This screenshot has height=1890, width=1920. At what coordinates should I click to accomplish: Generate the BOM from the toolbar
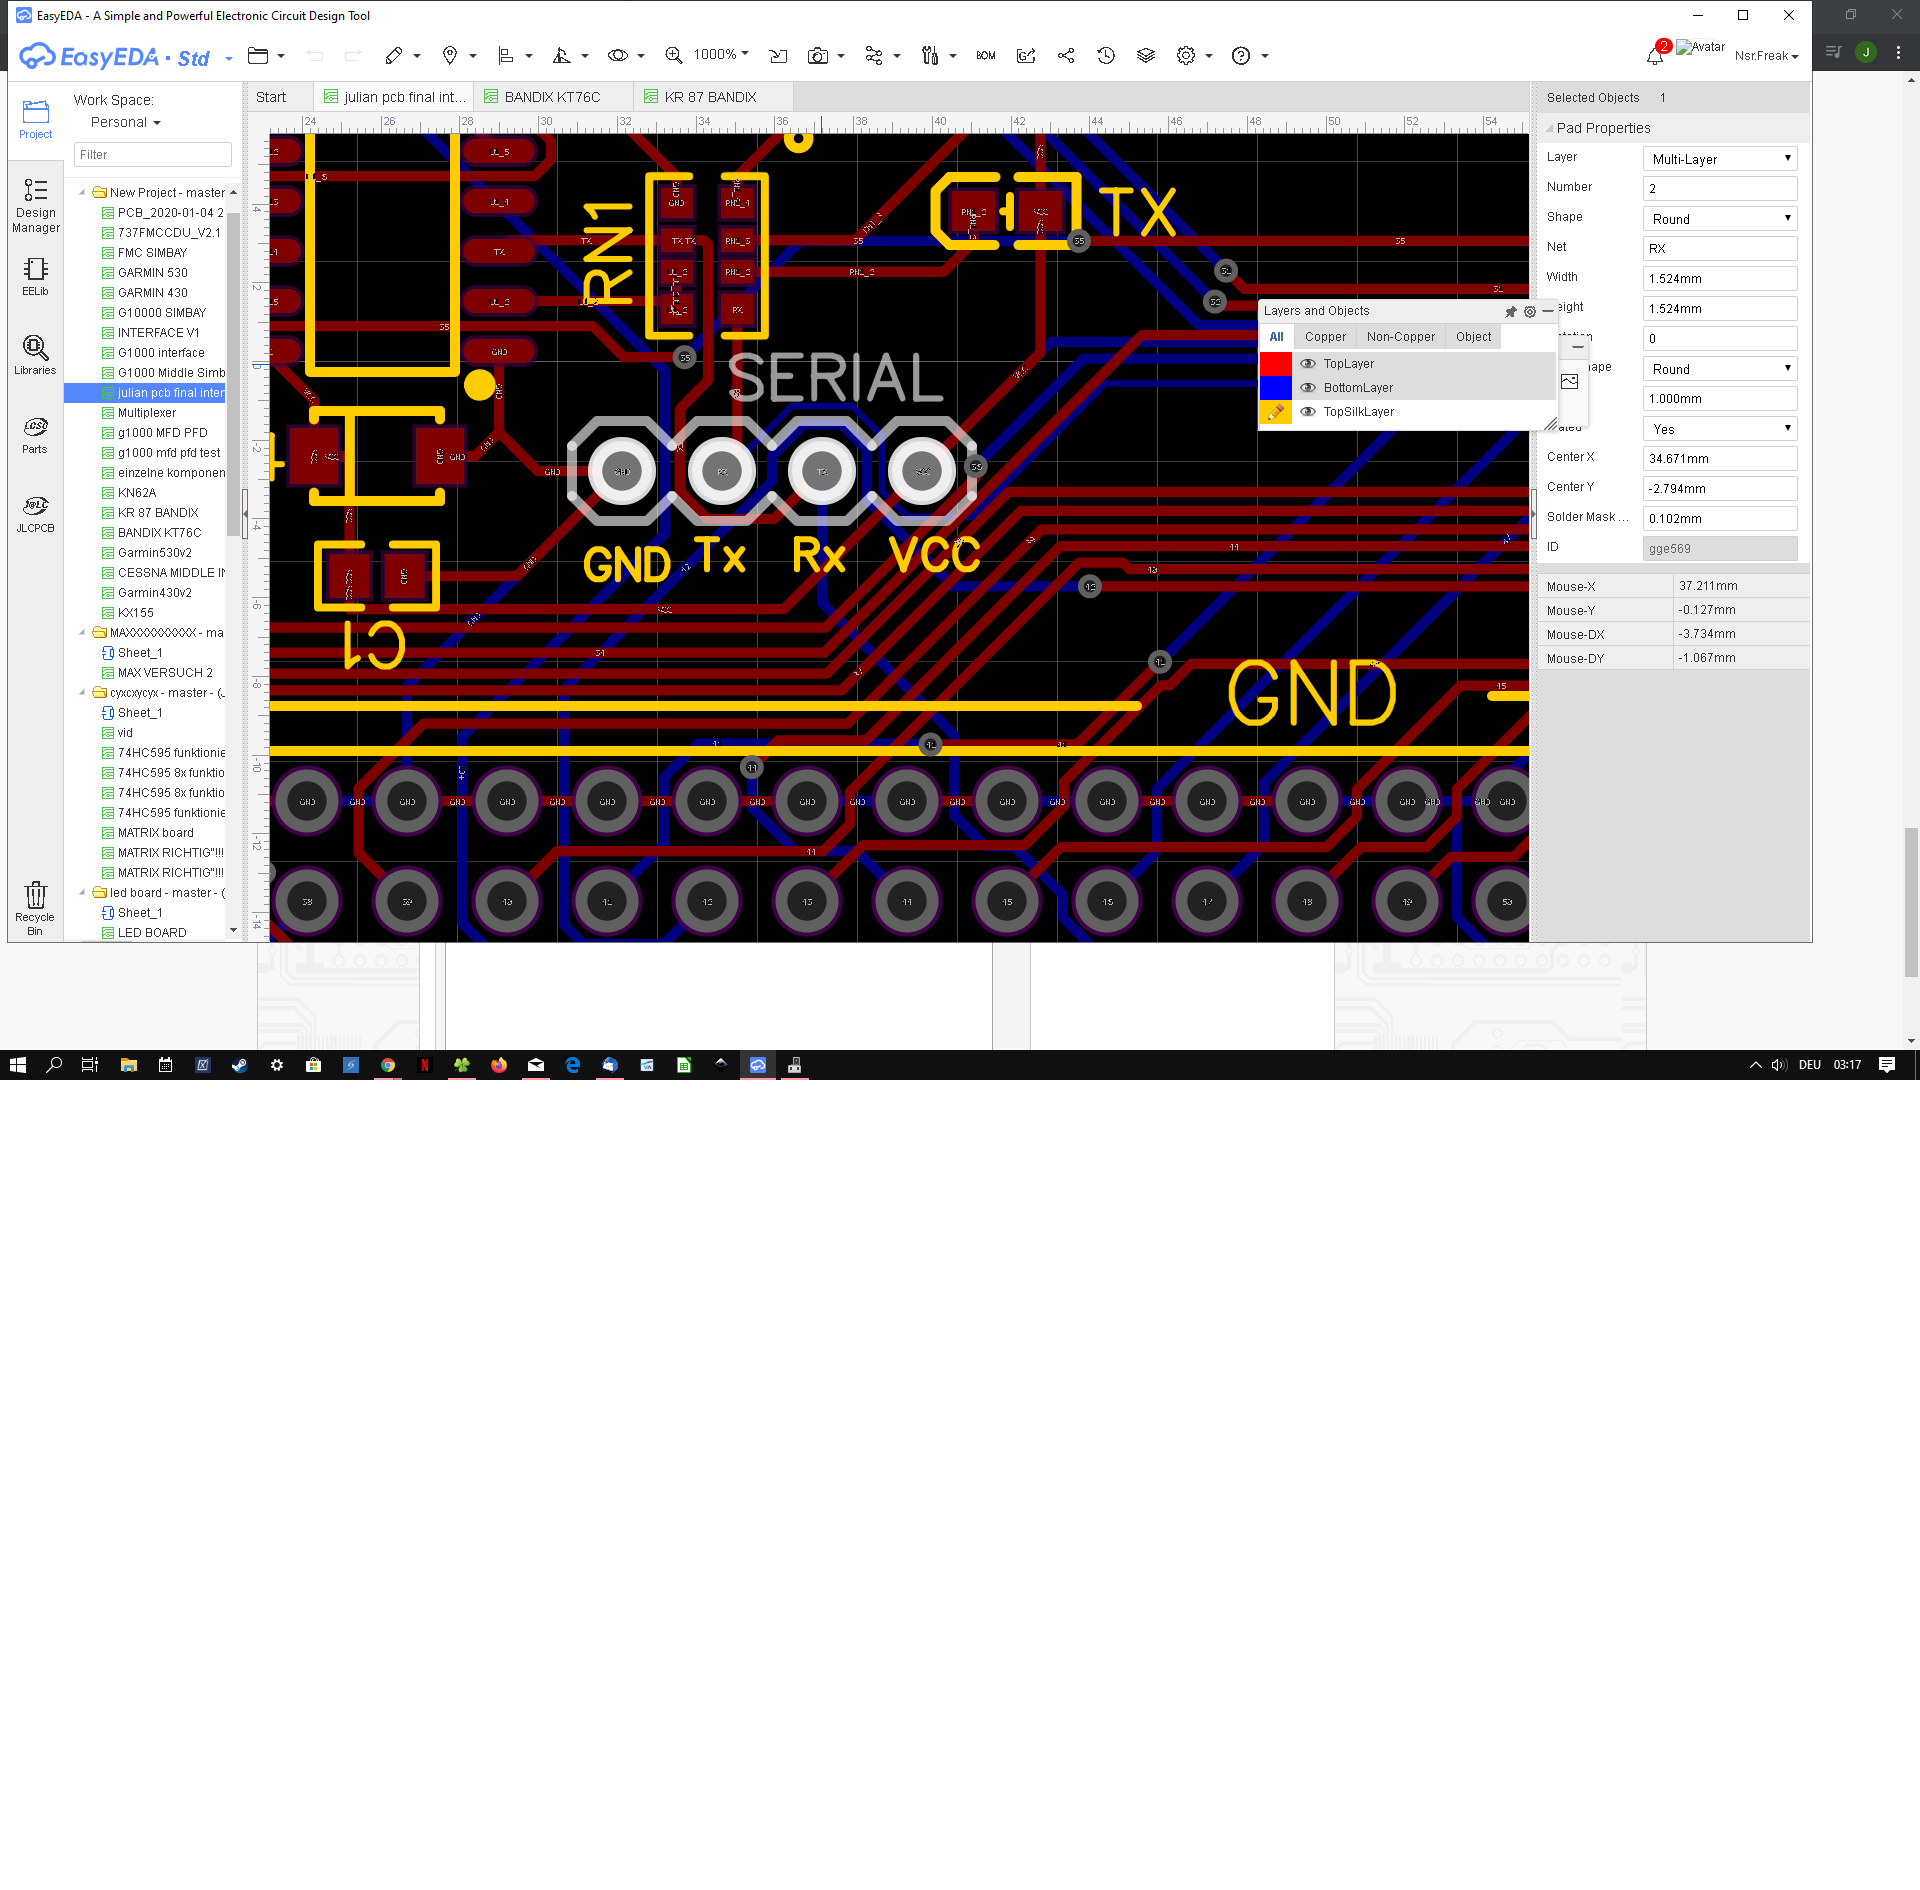click(985, 56)
